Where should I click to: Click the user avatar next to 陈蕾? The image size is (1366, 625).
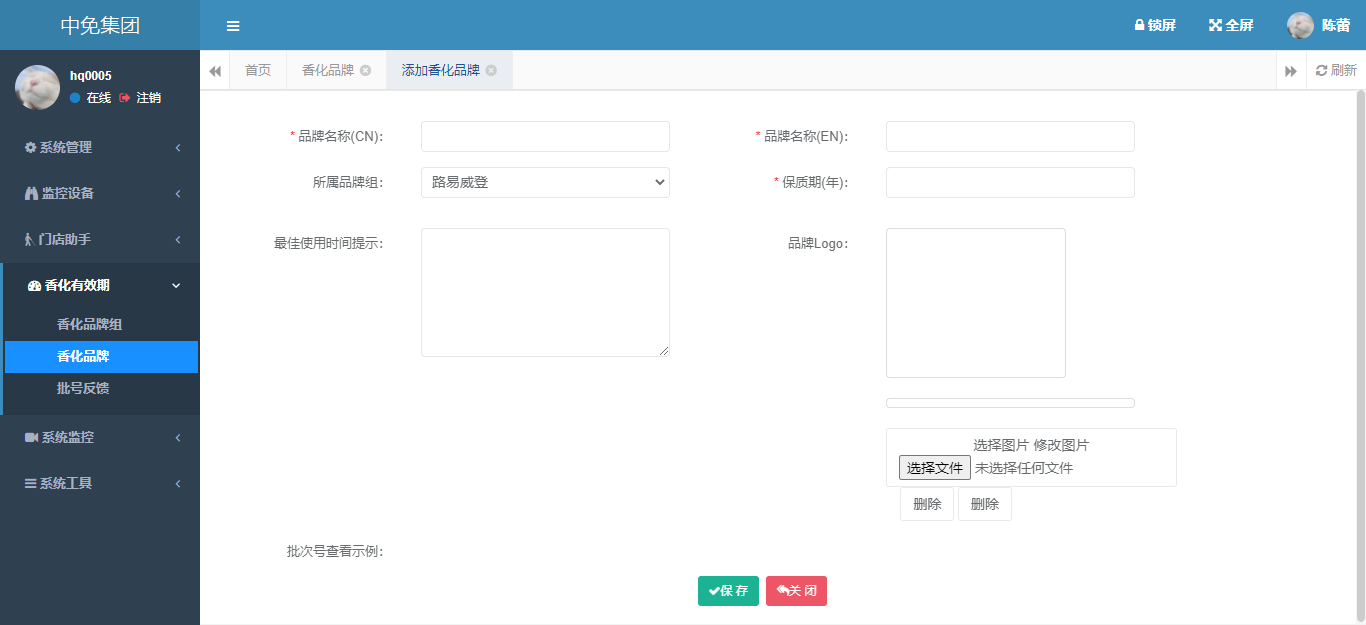1300,26
